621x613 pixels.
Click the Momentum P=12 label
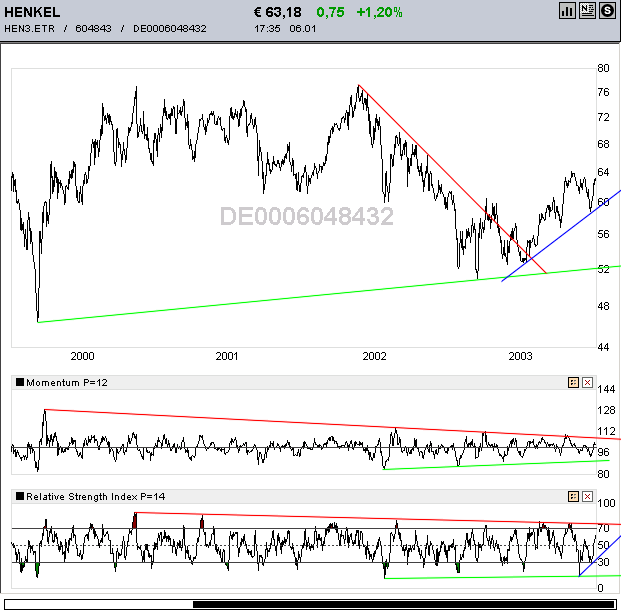67,383
